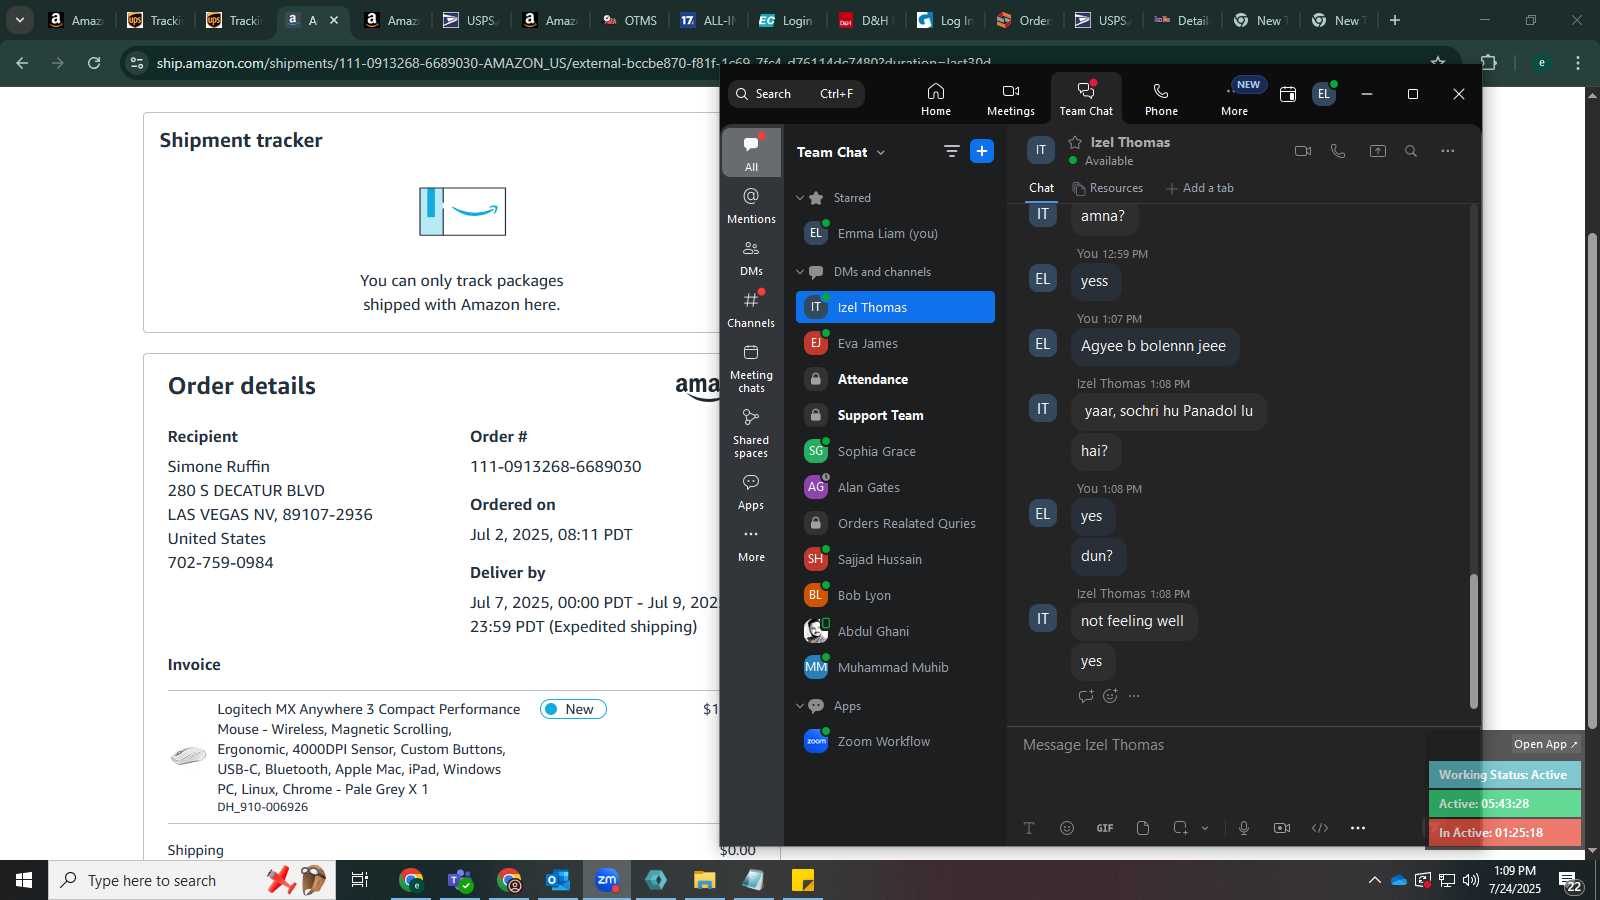Open More options in Zoom sidebar
Image resolution: width=1600 pixels, height=900 pixels.
(x=751, y=544)
